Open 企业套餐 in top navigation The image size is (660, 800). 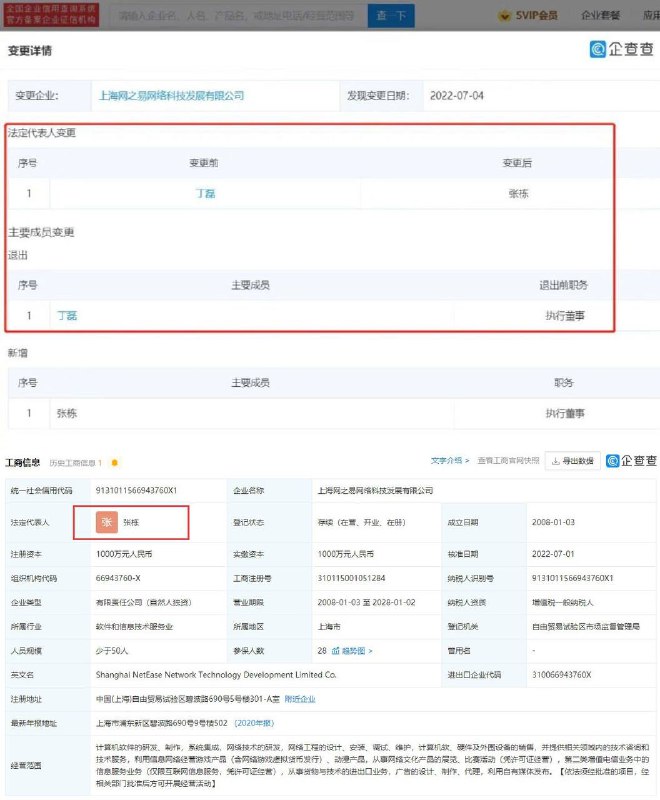(600, 16)
